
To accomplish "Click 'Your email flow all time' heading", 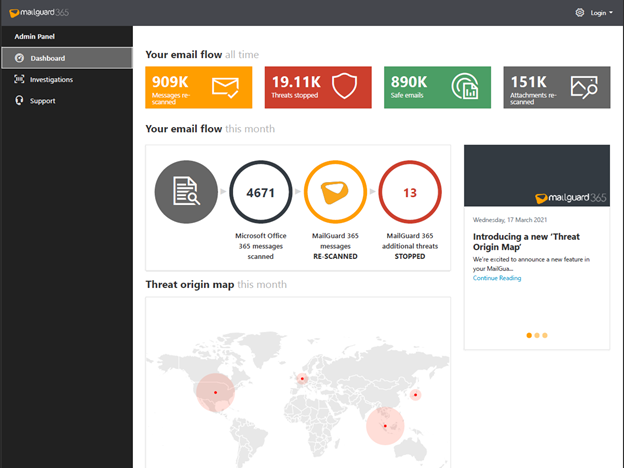I will (x=202, y=55).
